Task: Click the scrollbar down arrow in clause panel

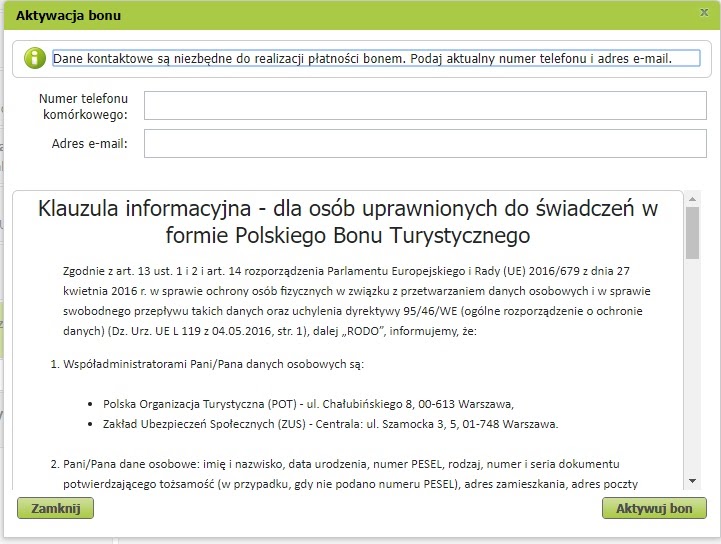Action: (x=692, y=481)
